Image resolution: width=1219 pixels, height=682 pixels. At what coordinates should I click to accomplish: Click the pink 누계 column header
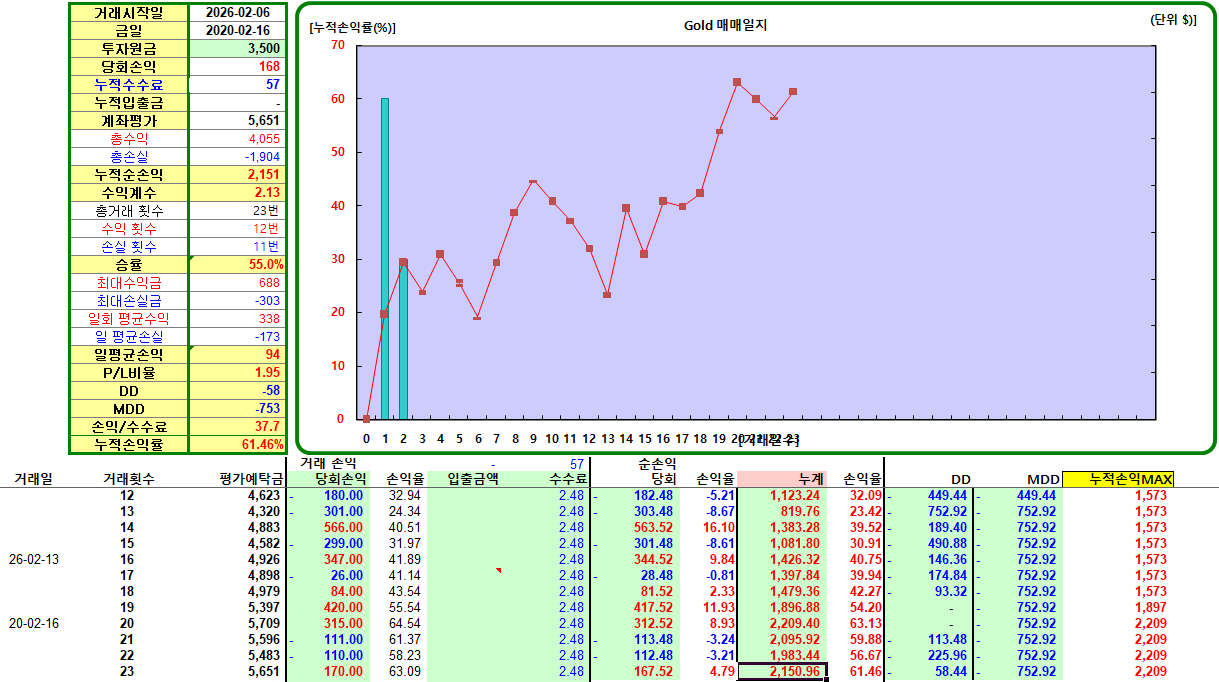782,479
